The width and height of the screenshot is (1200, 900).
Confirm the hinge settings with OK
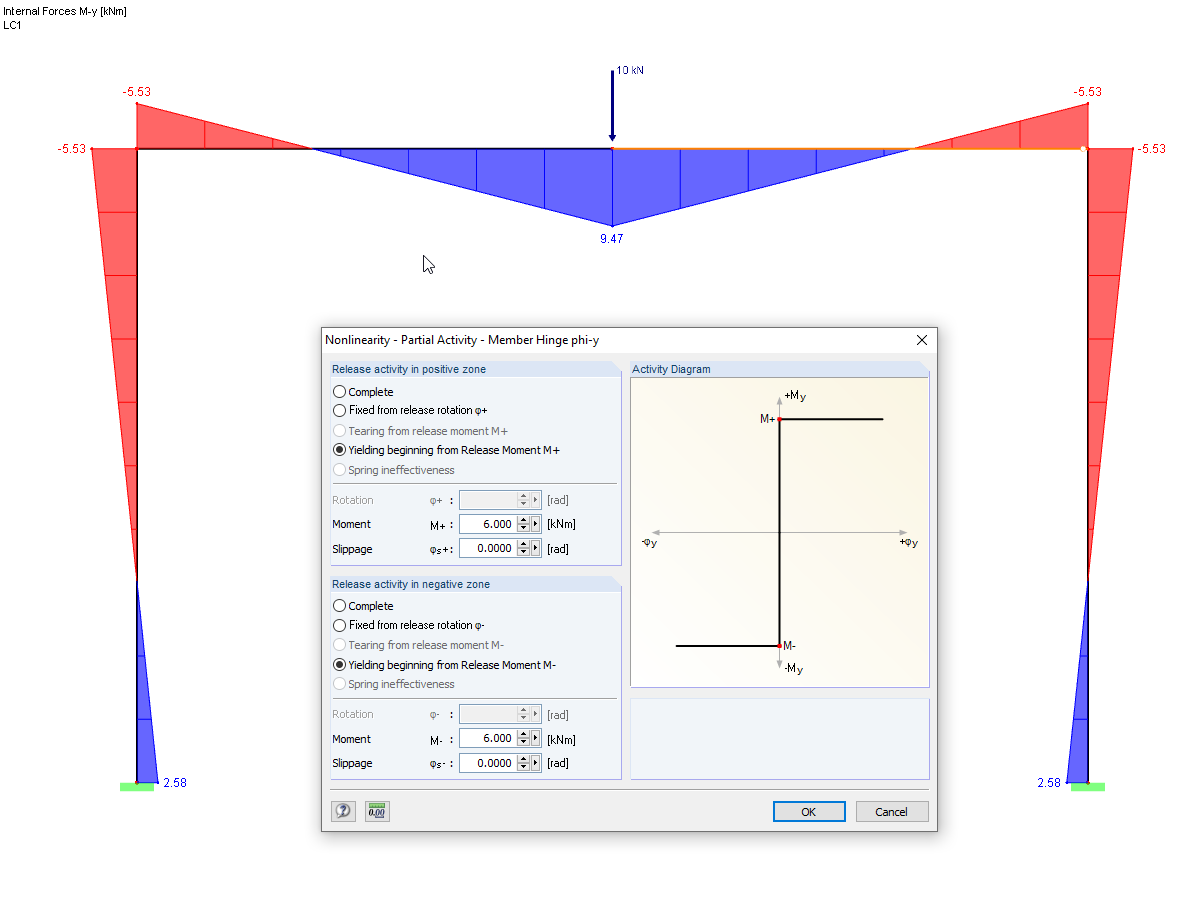coord(808,811)
